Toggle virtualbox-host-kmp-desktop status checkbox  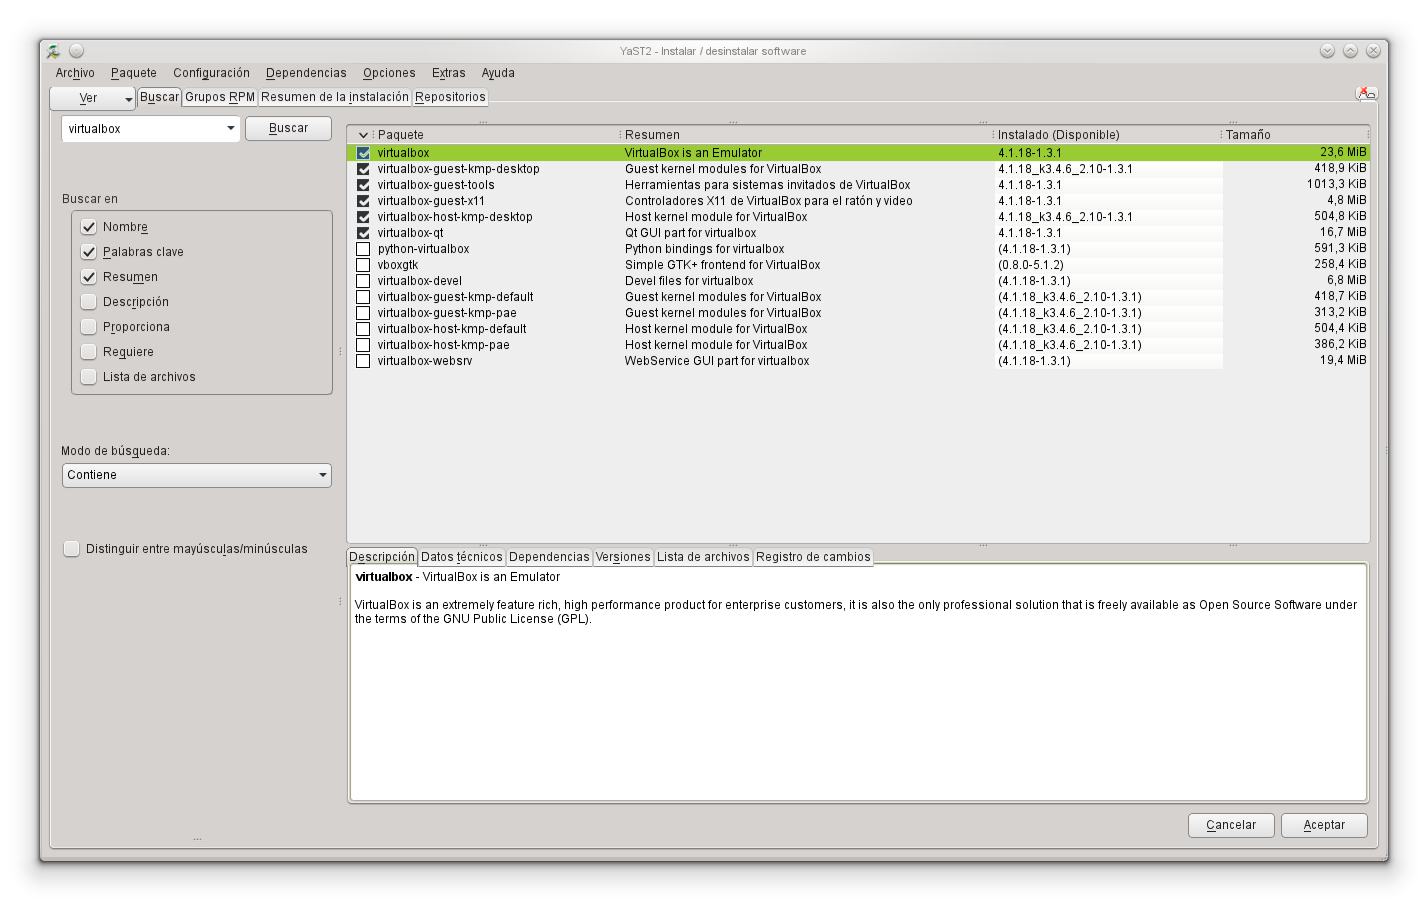pyautogui.click(x=363, y=217)
